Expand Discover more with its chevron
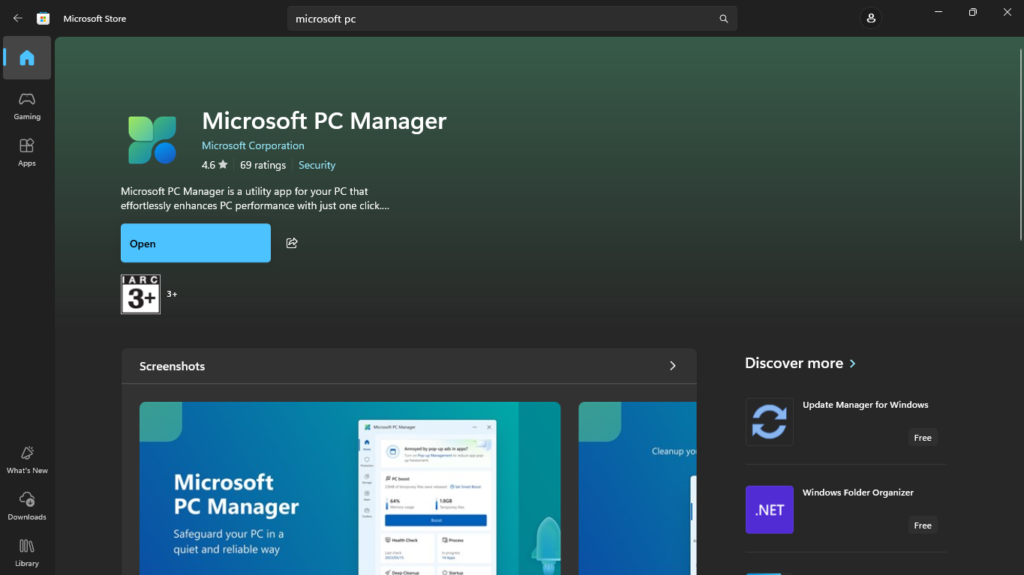1024x575 pixels. point(852,363)
